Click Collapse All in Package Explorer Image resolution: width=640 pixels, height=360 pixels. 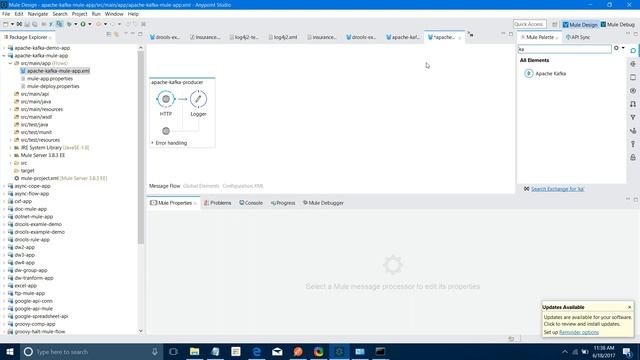[x=109, y=34]
